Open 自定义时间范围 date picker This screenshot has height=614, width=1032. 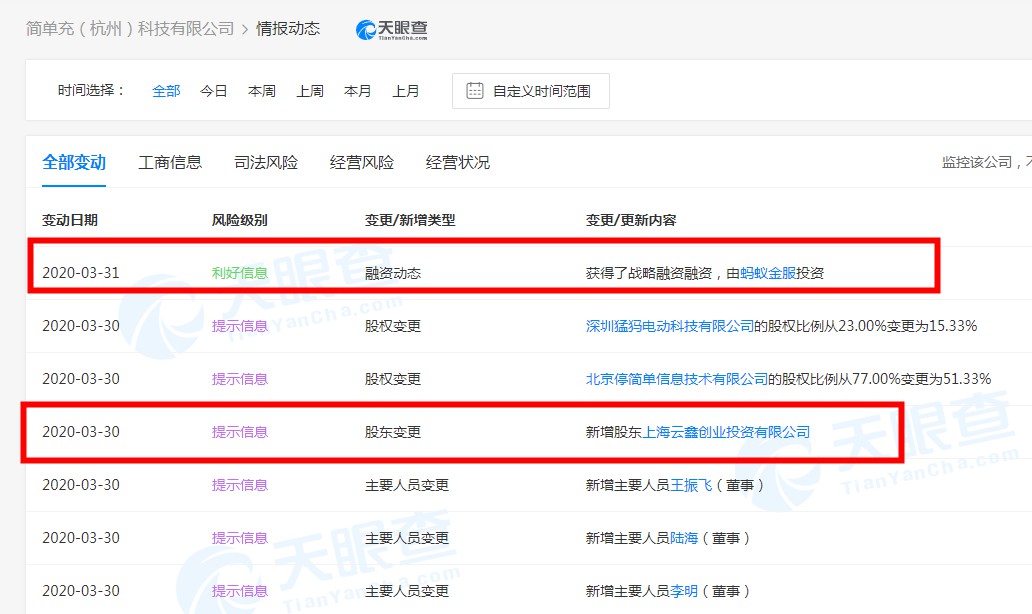[530, 91]
